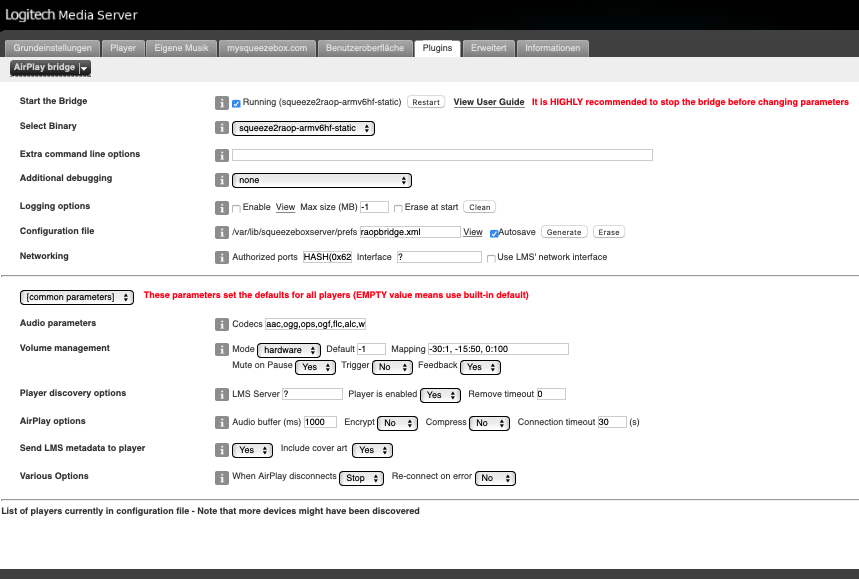Click Generate configuration button
The height and width of the screenshot is (579, 859).
pyautogui.click(x=564, y=232)
